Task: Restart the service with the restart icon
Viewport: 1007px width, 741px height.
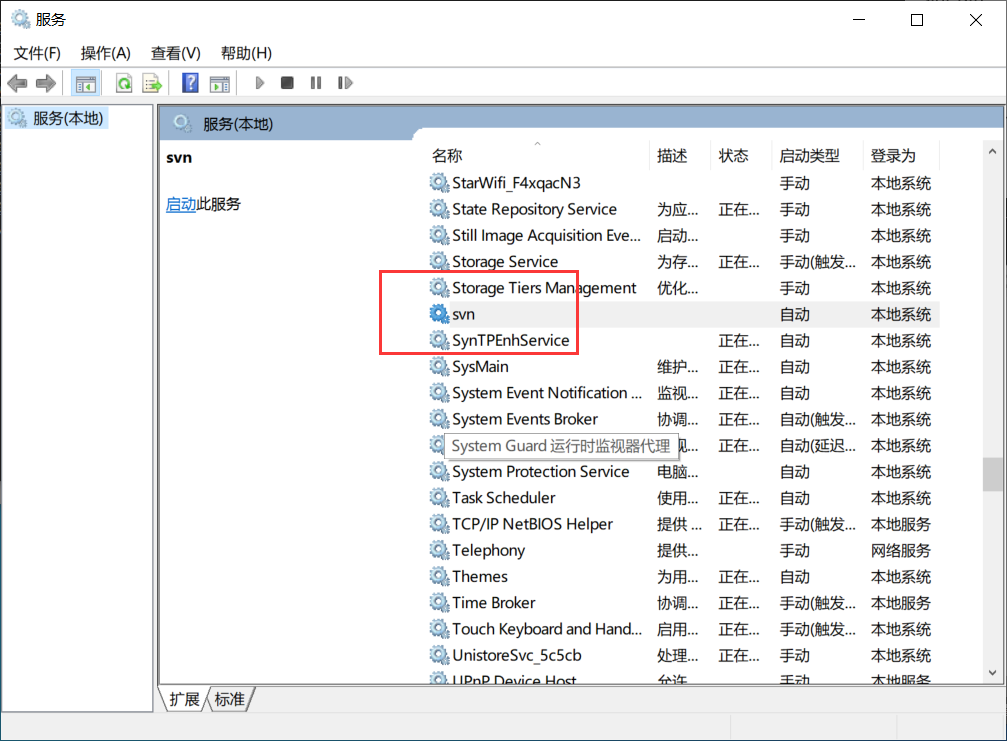Action: tap(345, 83)
